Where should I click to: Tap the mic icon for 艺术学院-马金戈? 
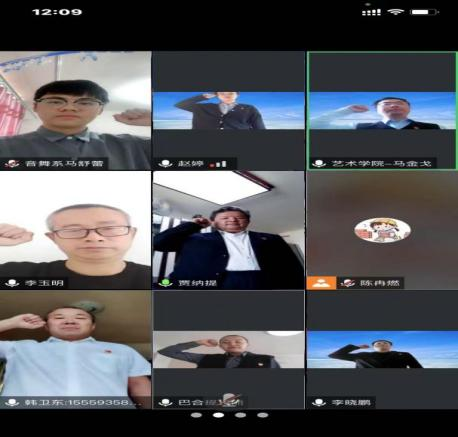point(318,164)
